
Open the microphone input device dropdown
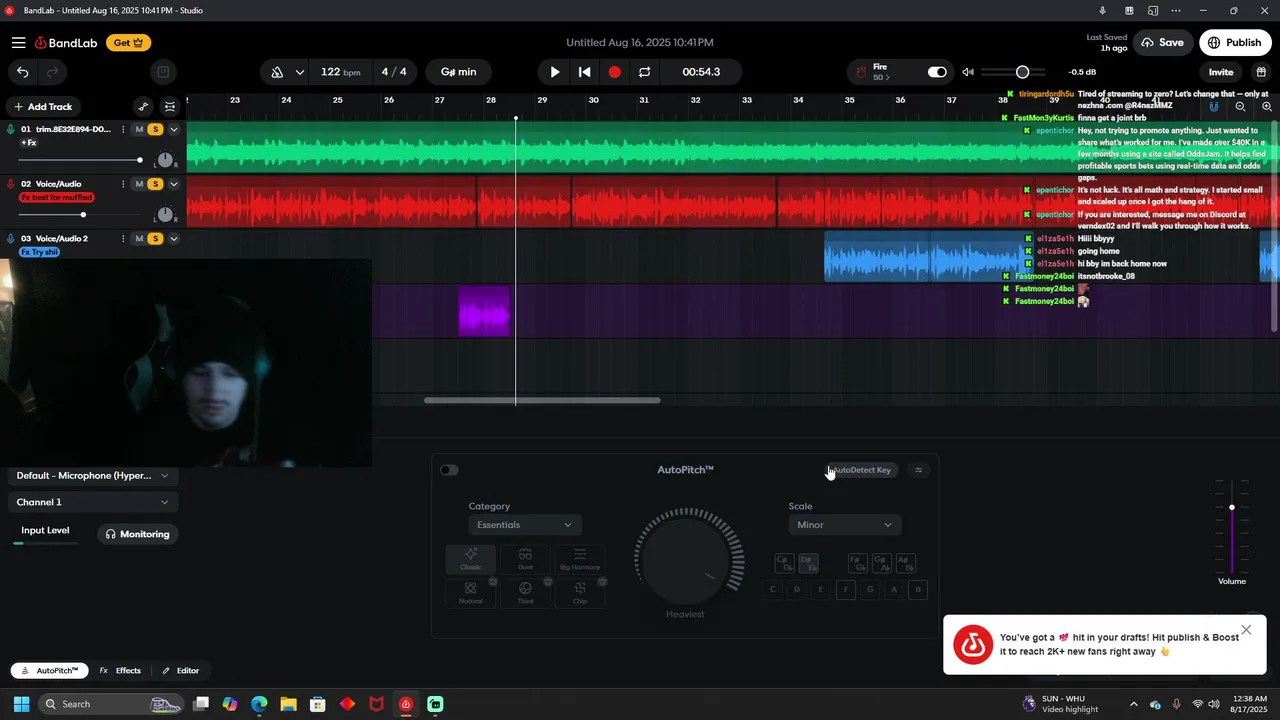click(x=93, y=476)
